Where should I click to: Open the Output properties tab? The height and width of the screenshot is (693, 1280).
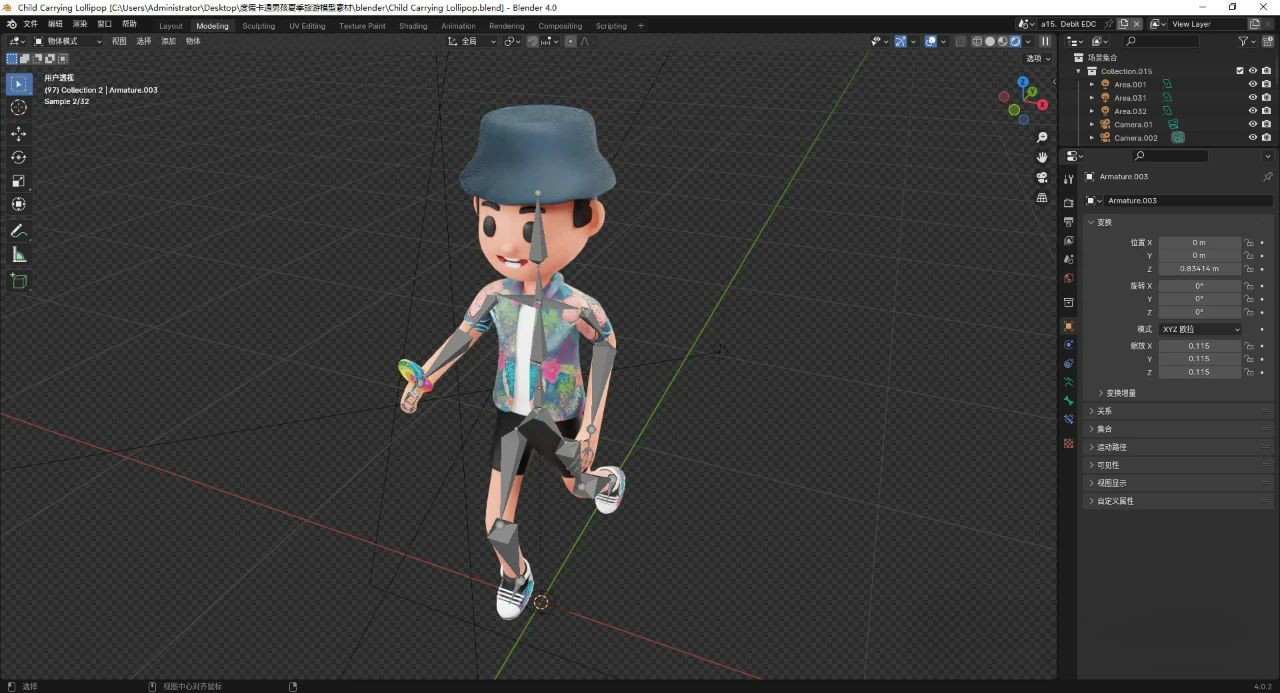pyautogui.click(x=1068, y=222)
